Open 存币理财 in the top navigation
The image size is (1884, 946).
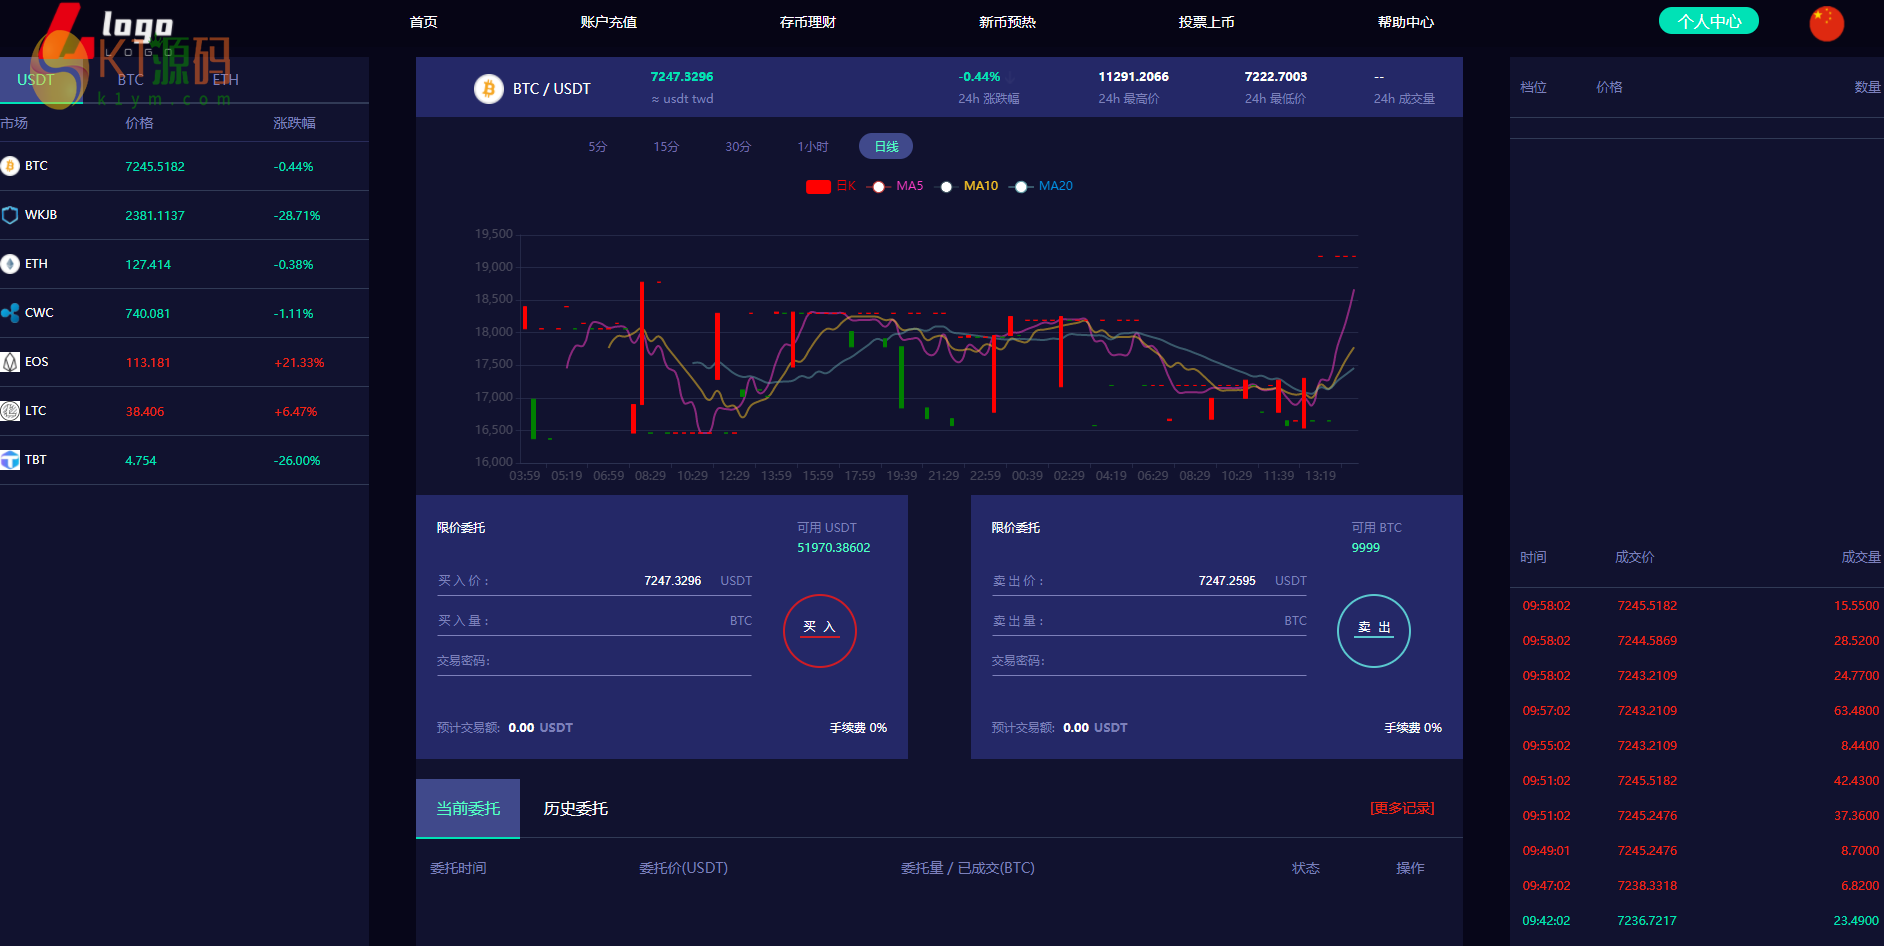click(x=808, y=22)
